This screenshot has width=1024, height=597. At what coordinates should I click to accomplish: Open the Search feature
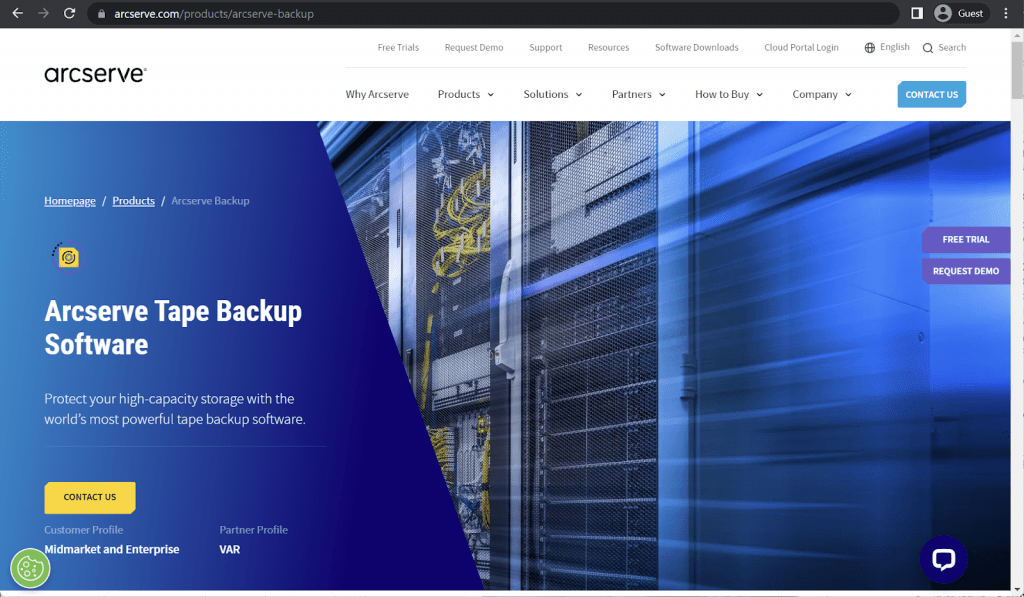(x=944, y=47)
